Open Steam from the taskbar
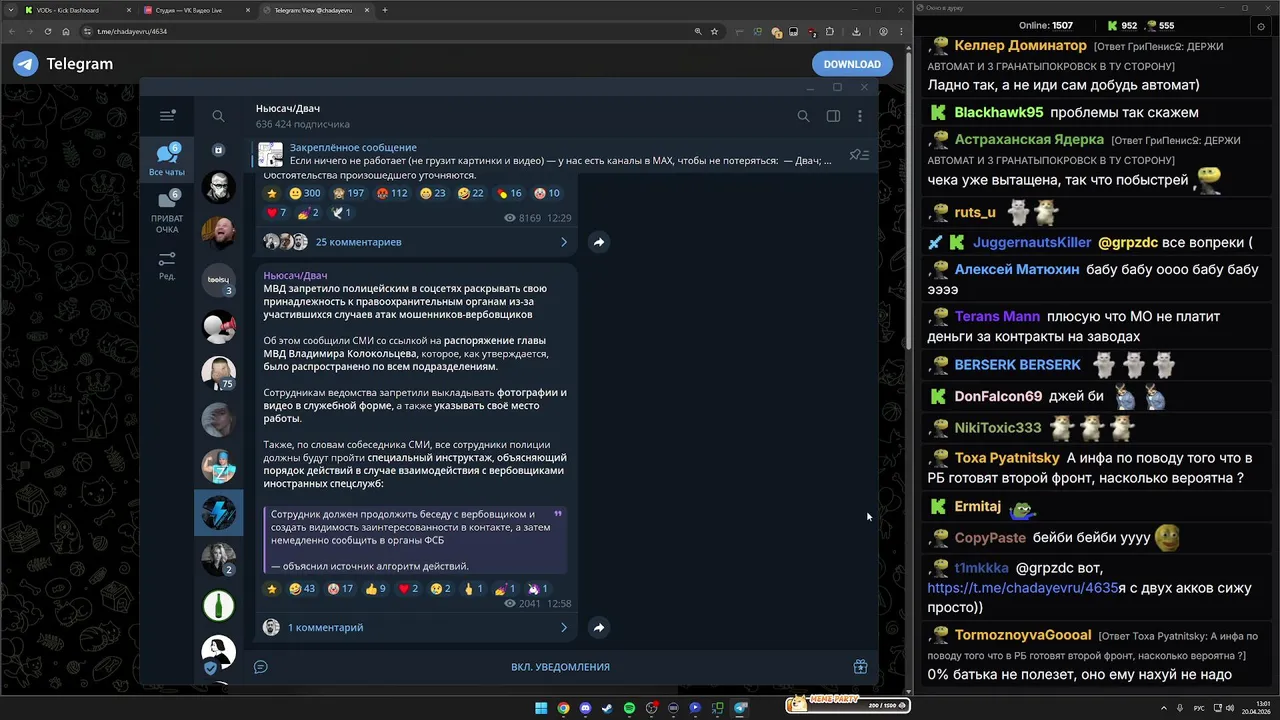The height and width of the screenshot is (720, 1280). click(x=607, y=708)
